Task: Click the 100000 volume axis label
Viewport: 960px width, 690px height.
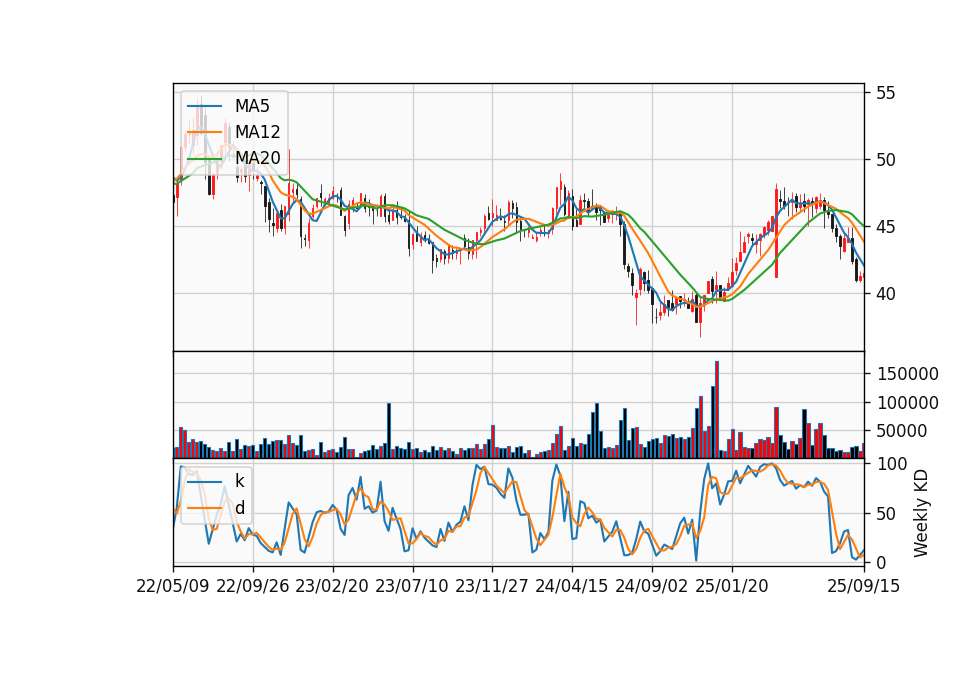Action: (x=907, y=403)
